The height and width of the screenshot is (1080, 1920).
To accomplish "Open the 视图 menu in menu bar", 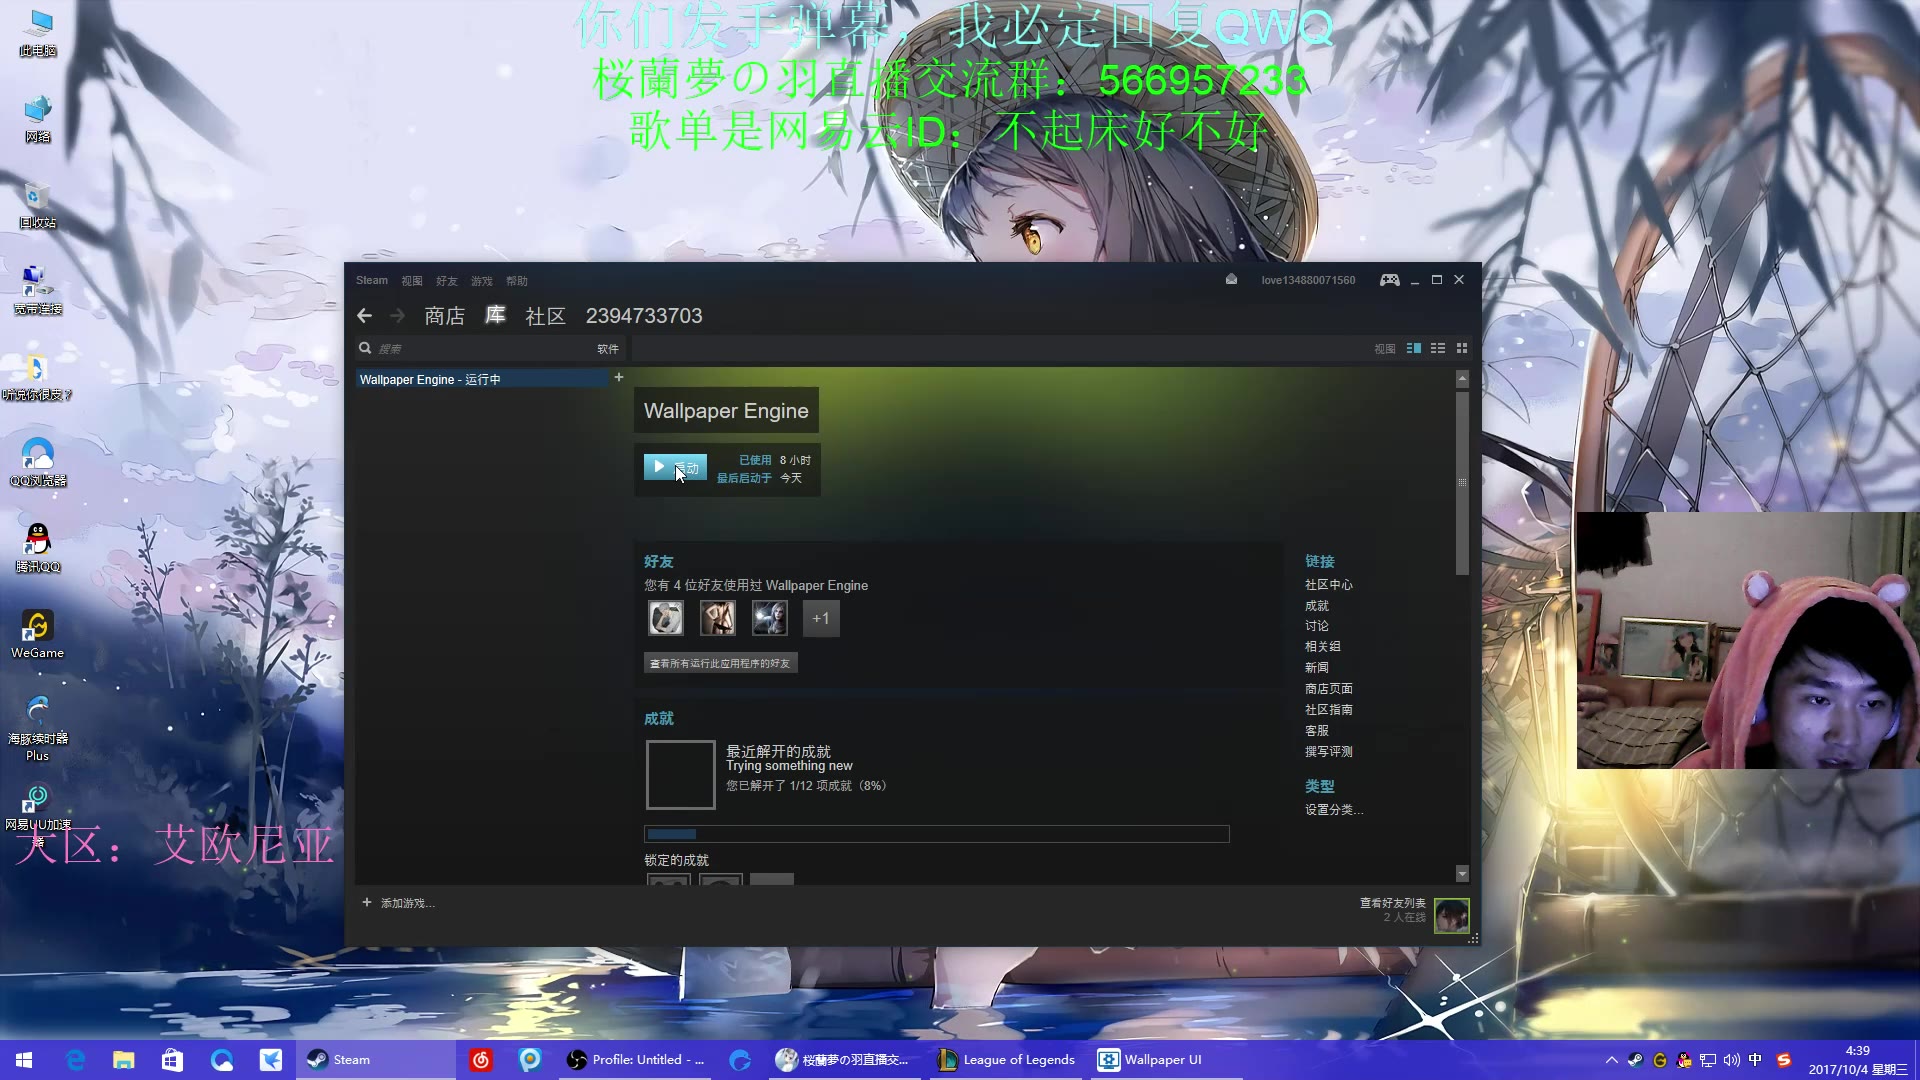I will (x=412, y=281).
